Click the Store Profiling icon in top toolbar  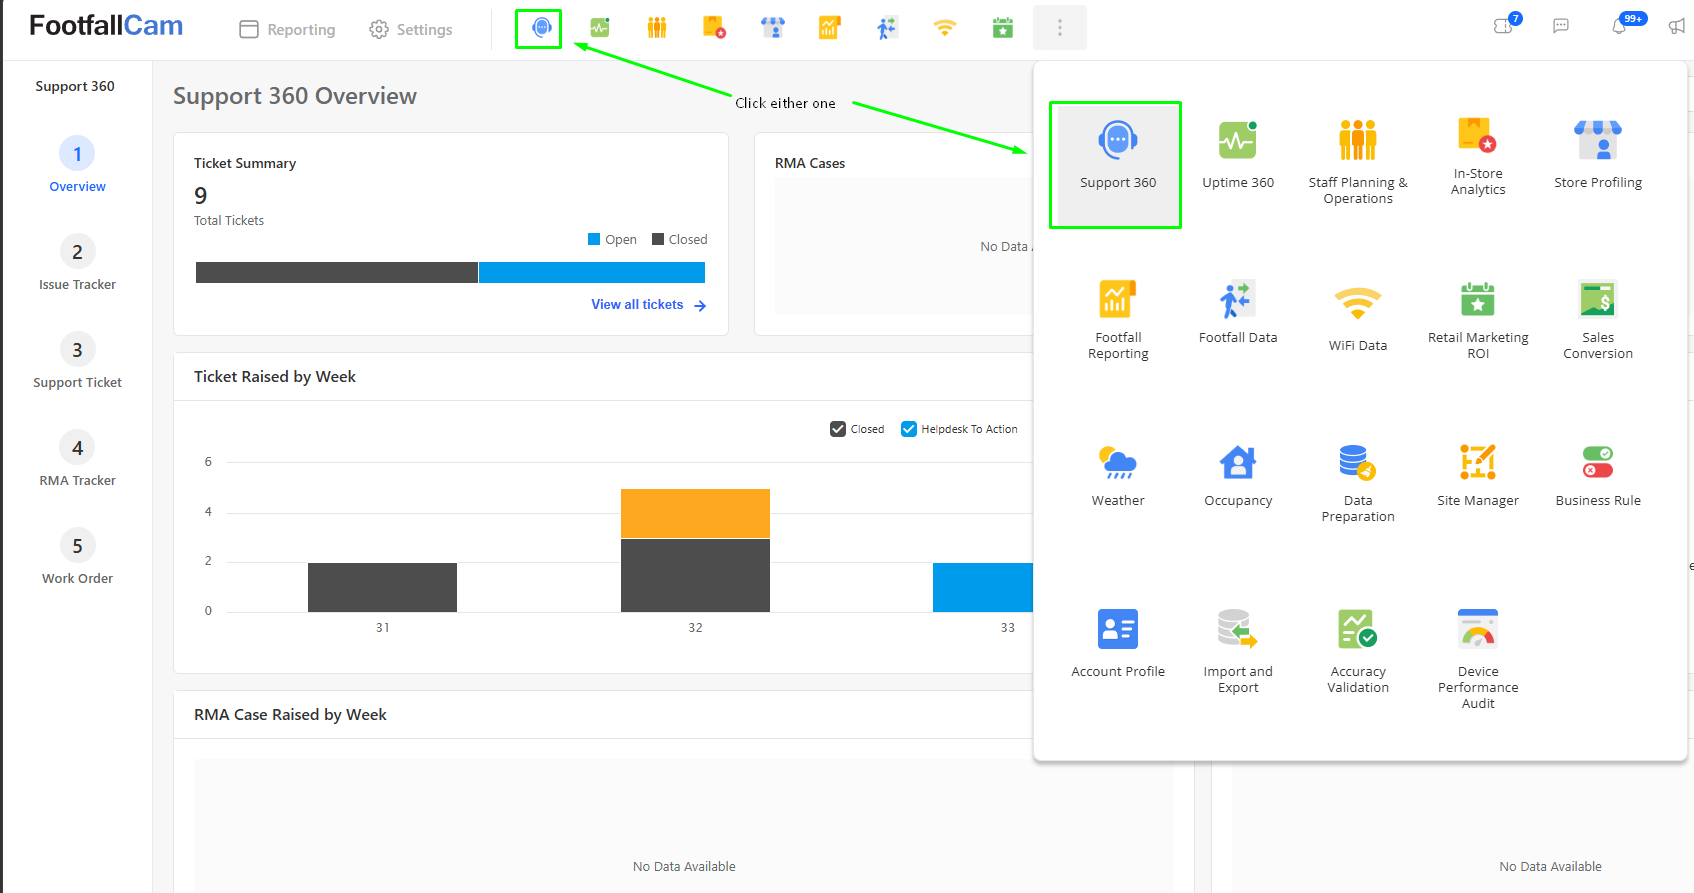(x=773, y=28)
